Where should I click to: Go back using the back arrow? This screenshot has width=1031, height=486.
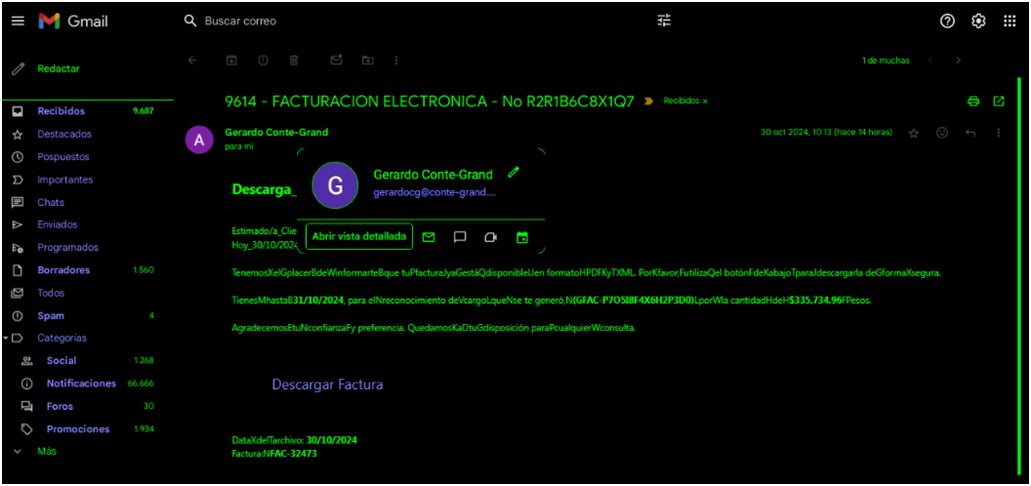coord(192,61)
